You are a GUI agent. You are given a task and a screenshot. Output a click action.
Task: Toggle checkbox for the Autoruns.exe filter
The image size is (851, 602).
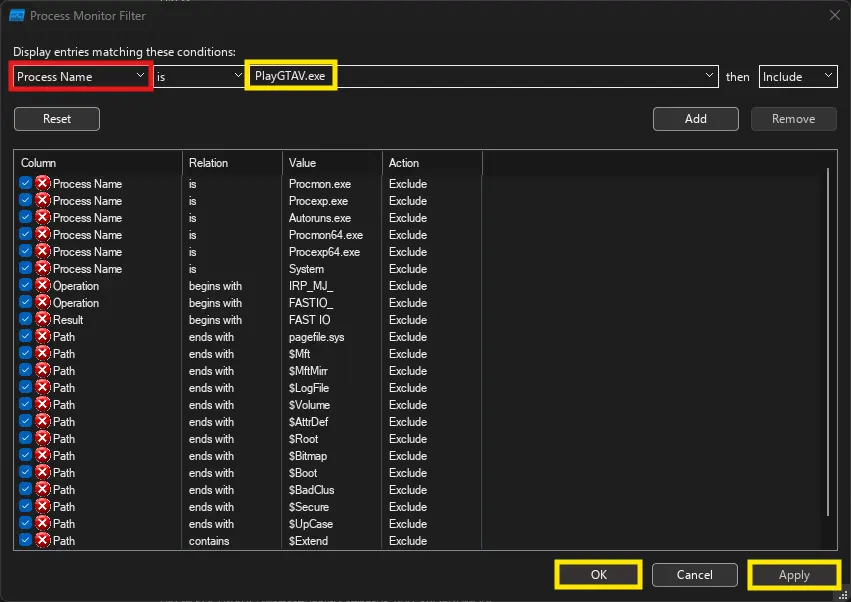click(25, 217)
